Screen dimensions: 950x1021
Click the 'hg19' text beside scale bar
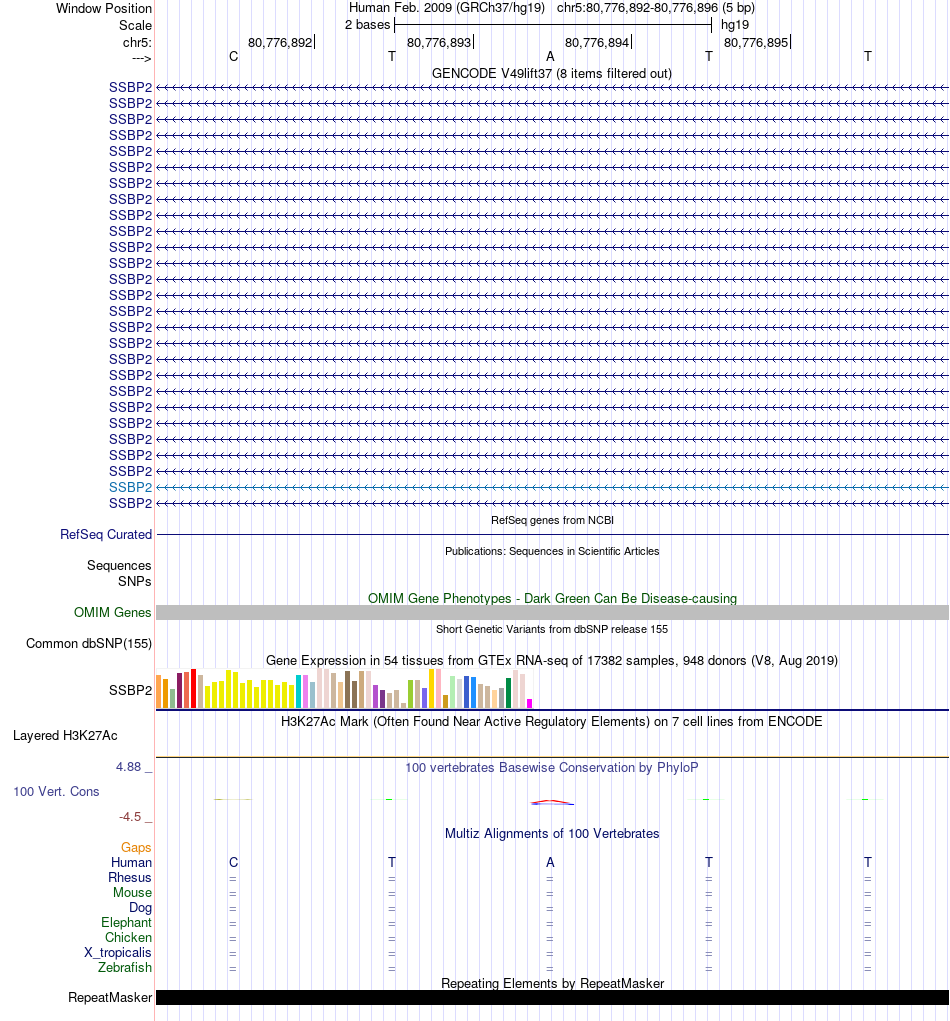pyautogui.click(x=735, y=25)
